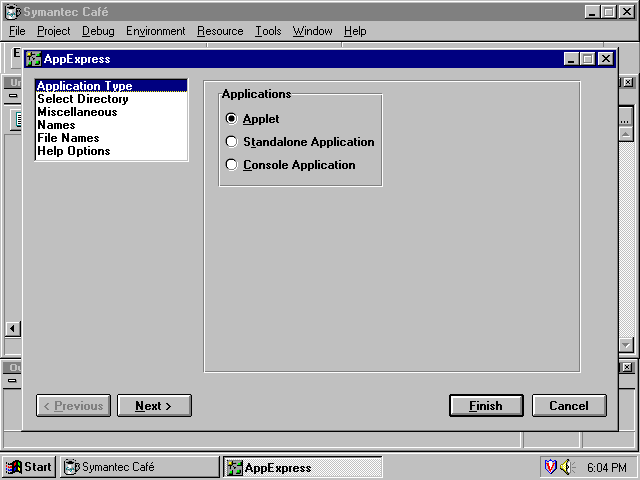Screen dimensions: 640x480
Task: Click the Next button
Action: coord(154,405)
